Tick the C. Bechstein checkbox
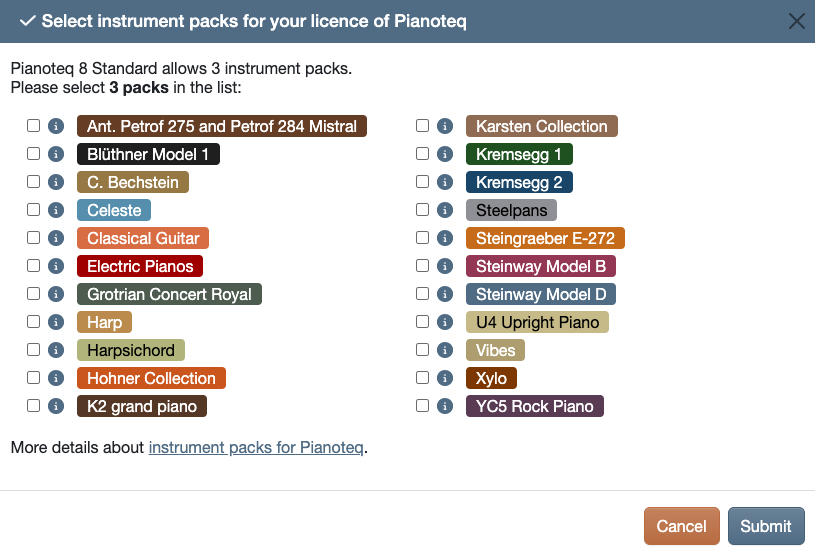 (x=33, y=181)
